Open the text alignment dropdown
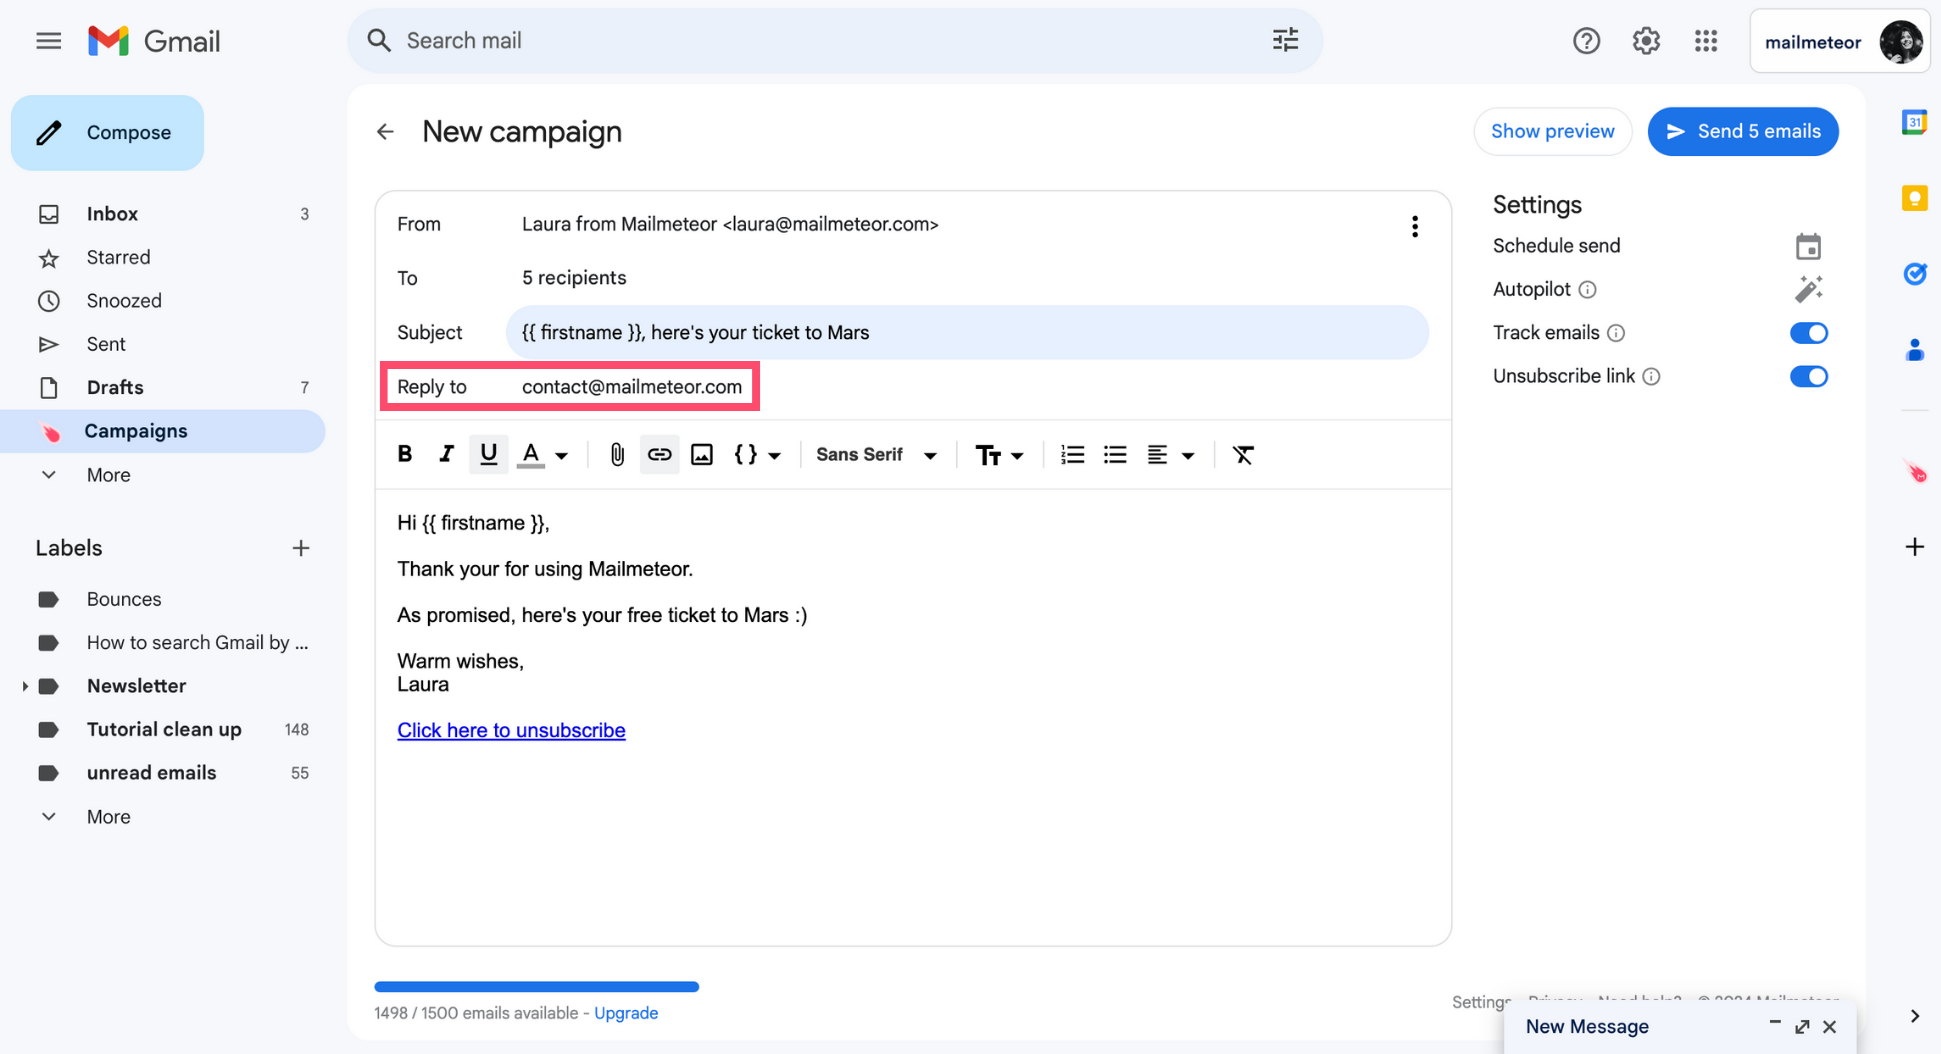 [x=1170, y=455]
